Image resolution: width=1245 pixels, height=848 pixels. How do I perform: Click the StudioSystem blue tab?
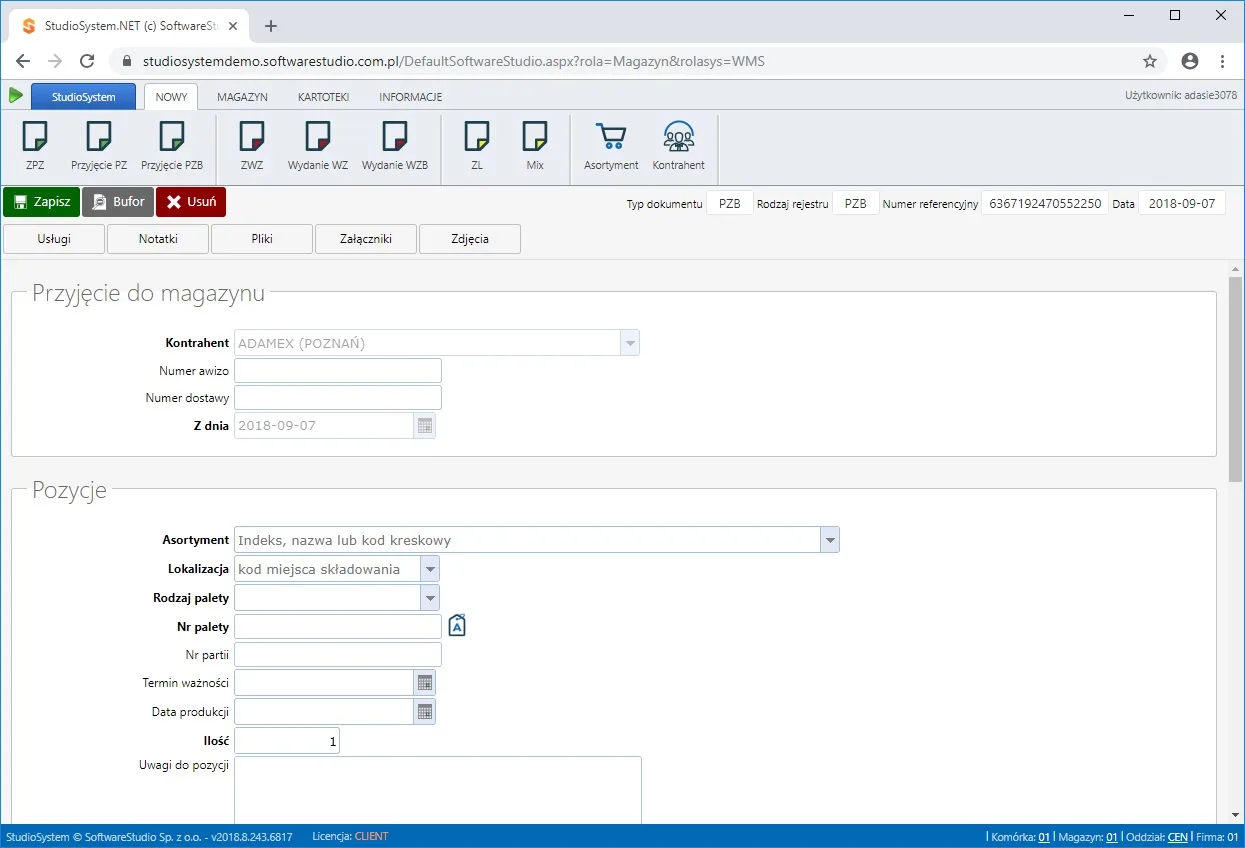pyautogui.click(x=84, y=97)
